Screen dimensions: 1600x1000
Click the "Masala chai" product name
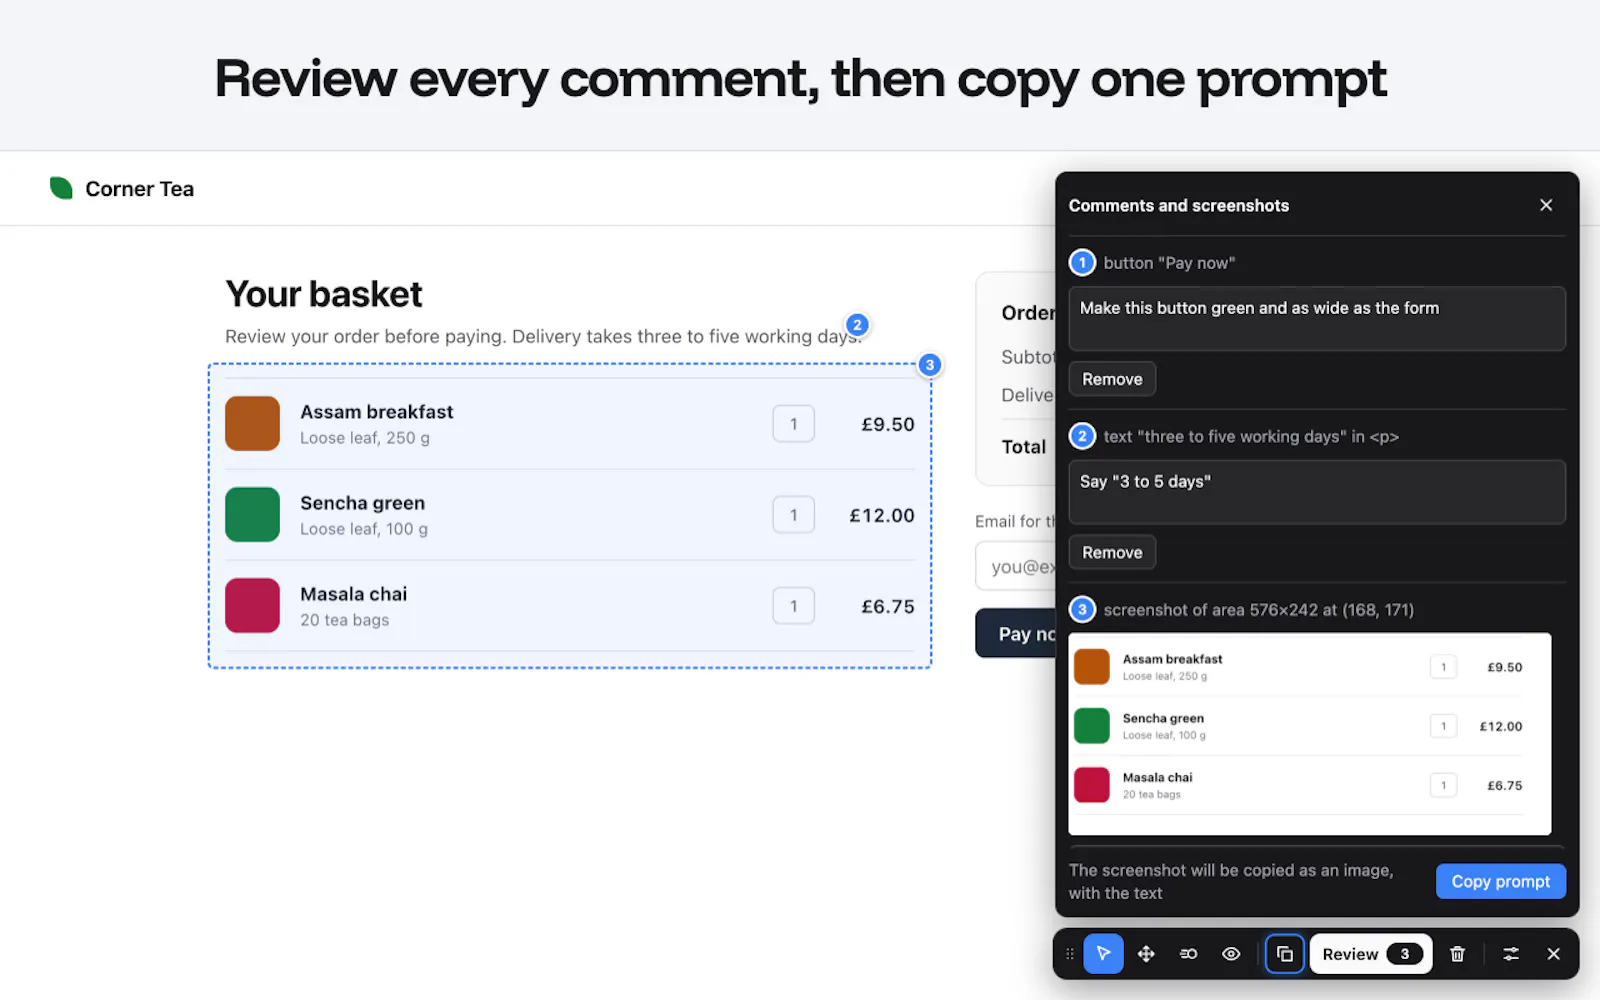(354, 594)
